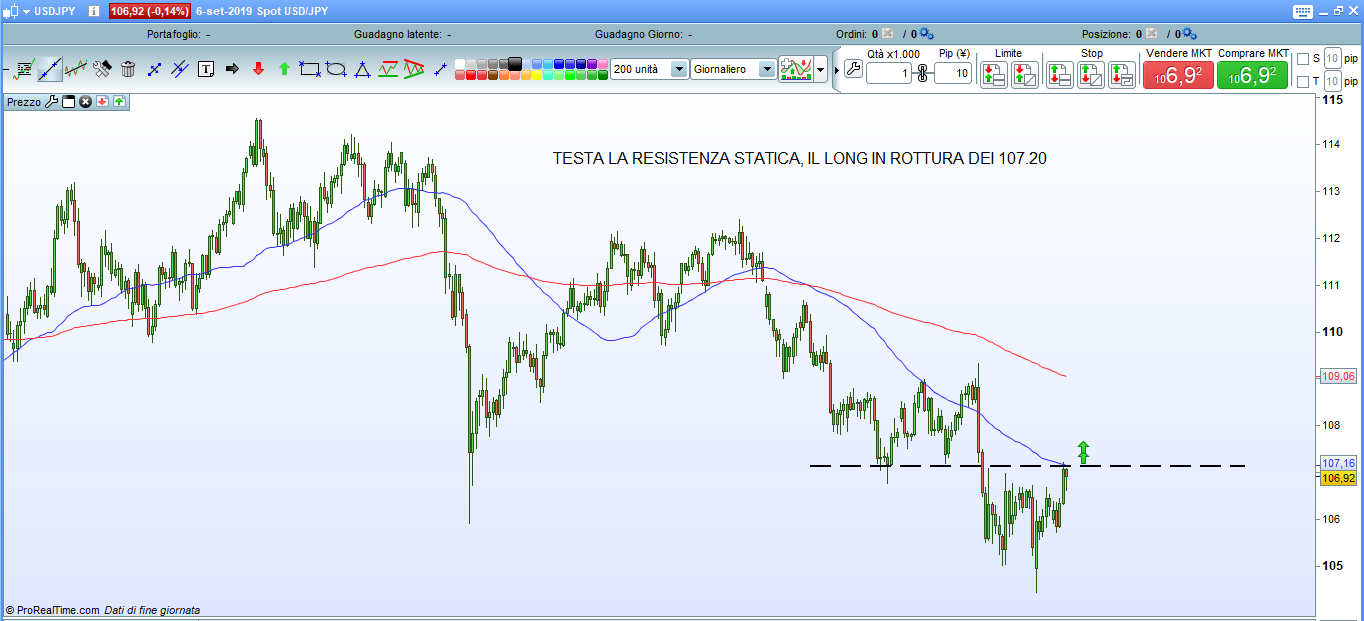Enable the S stop pip checkbox

[x=1303, y=59]
